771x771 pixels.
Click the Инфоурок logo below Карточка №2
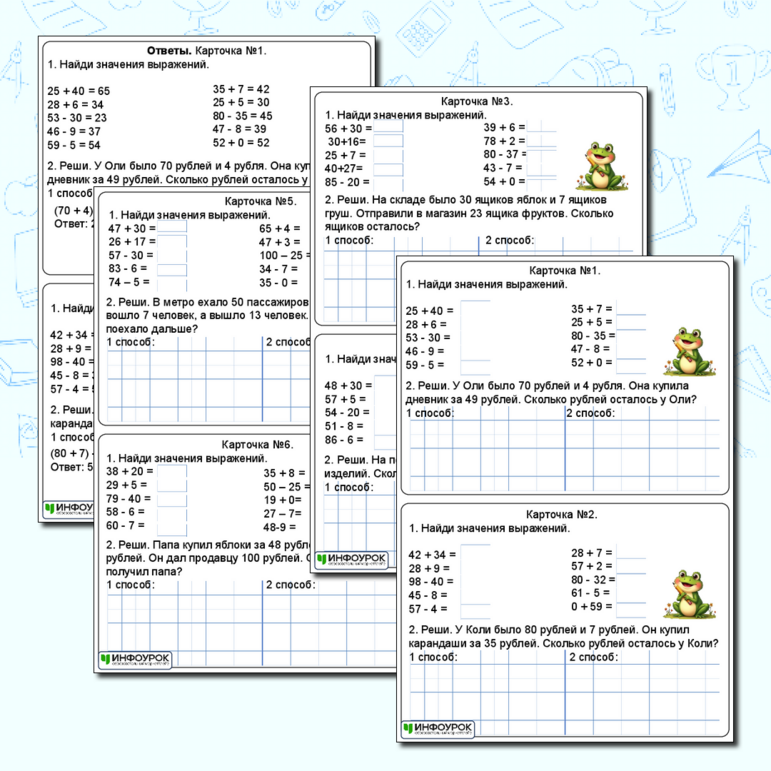pyautogui.click(x=438, y=729)
